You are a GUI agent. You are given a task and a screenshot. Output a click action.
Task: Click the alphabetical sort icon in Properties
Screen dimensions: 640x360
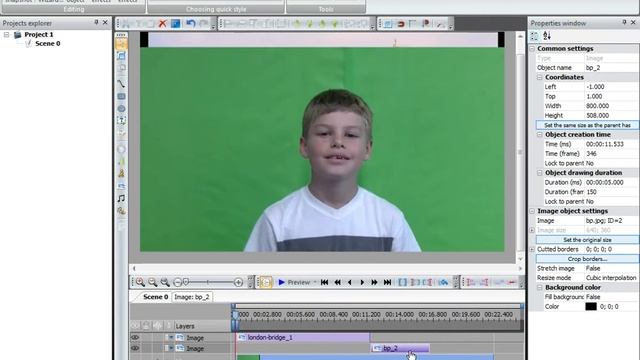pos(547,36)
